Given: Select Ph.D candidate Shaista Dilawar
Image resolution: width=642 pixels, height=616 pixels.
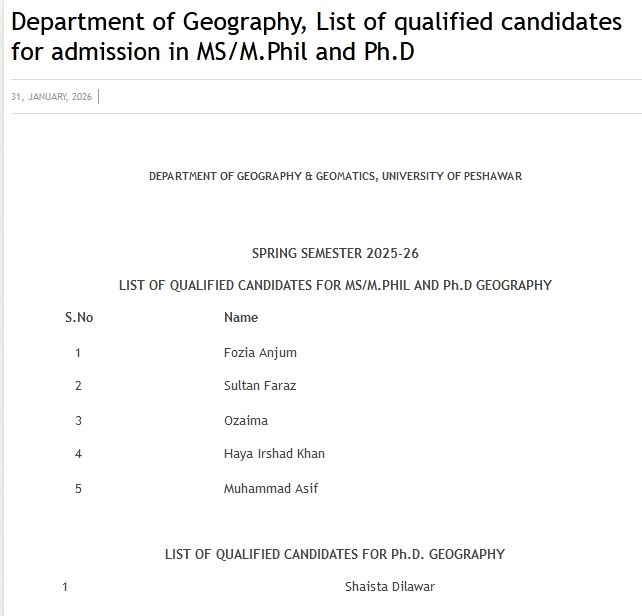Looking at the screenshot, I should (x=390, y=587).
